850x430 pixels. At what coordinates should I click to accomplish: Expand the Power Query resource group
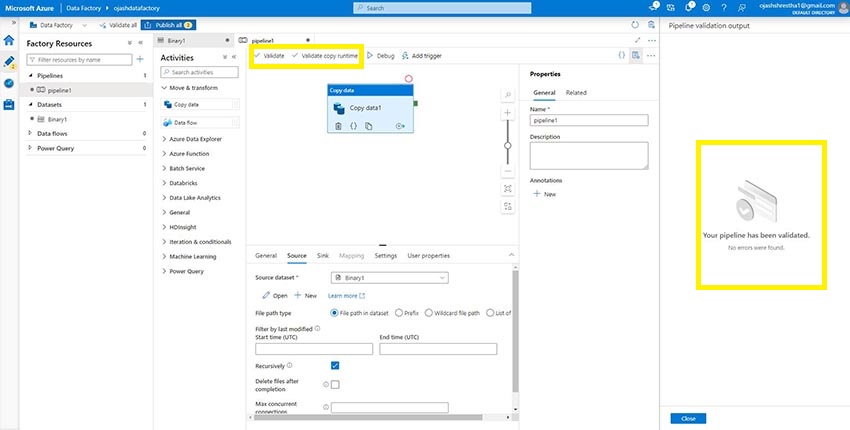click(x=30, y=148)
